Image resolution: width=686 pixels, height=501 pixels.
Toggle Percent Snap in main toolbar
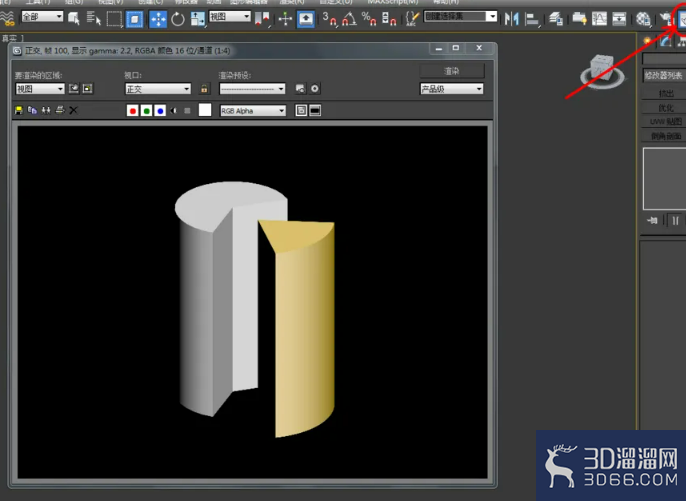(x=369, y=19)
